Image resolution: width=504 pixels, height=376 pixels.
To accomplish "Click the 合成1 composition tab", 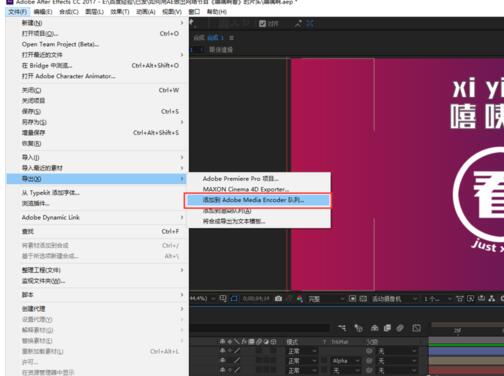I will pyautogui.click(x=215, y=38).
